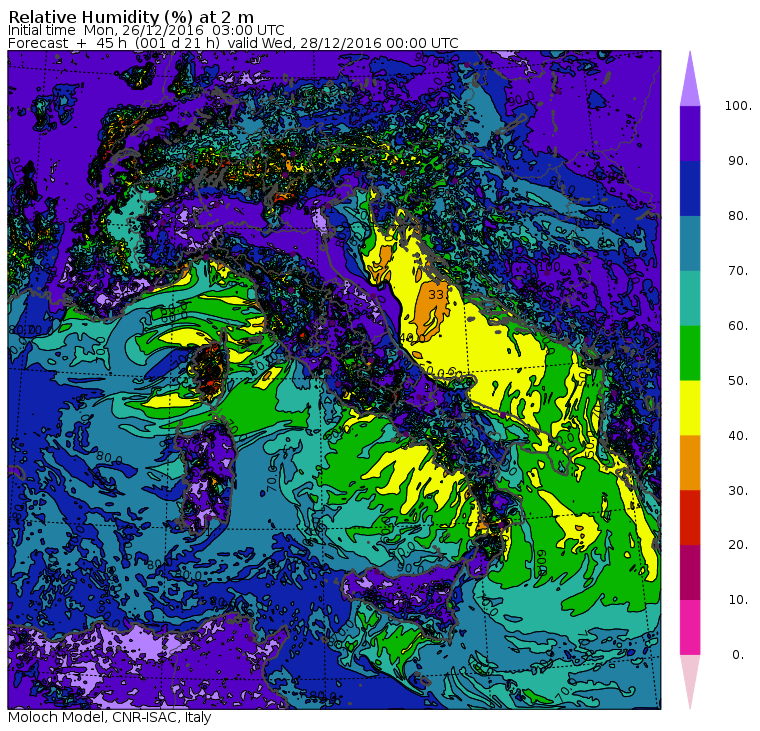The width and height of the screenshot is (760, 731).
Task: Click the 'Initial time Mon, 26/12/2016 03:00 UTC' line
Action: coord(146,31)
